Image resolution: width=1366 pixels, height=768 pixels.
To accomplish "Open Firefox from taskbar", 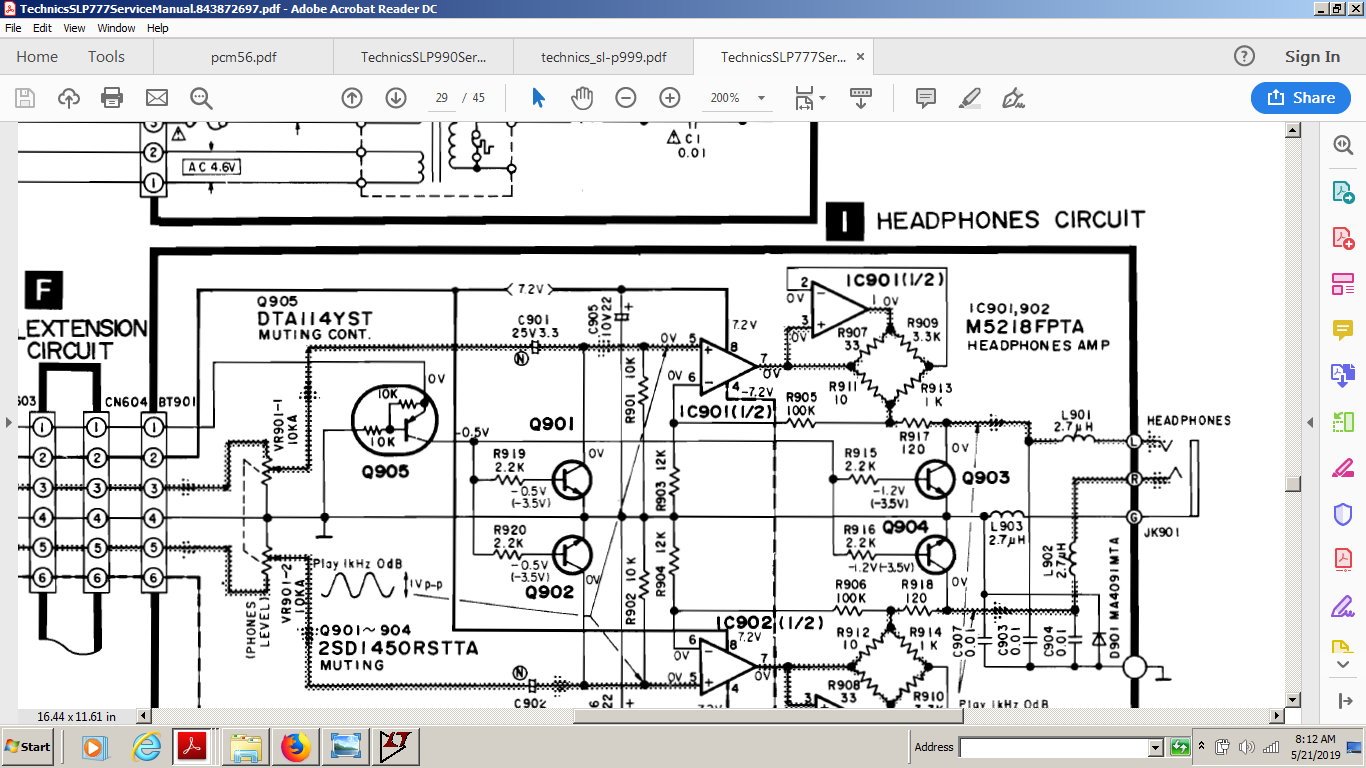I will click(295, 746).
